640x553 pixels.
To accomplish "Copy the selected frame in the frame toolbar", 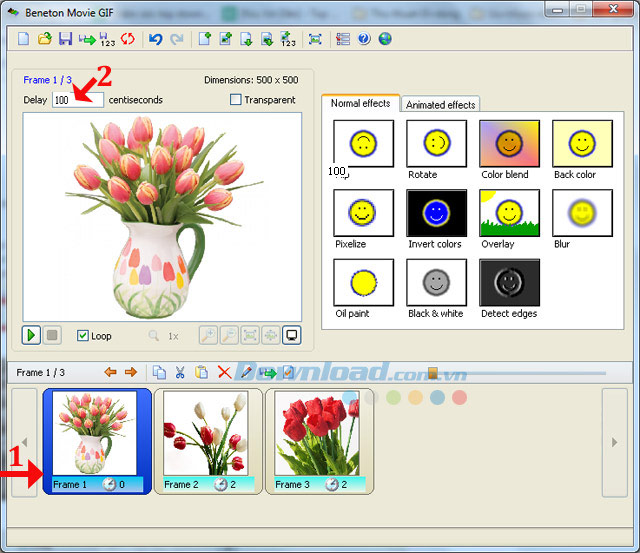I will (x=159, y=373).
